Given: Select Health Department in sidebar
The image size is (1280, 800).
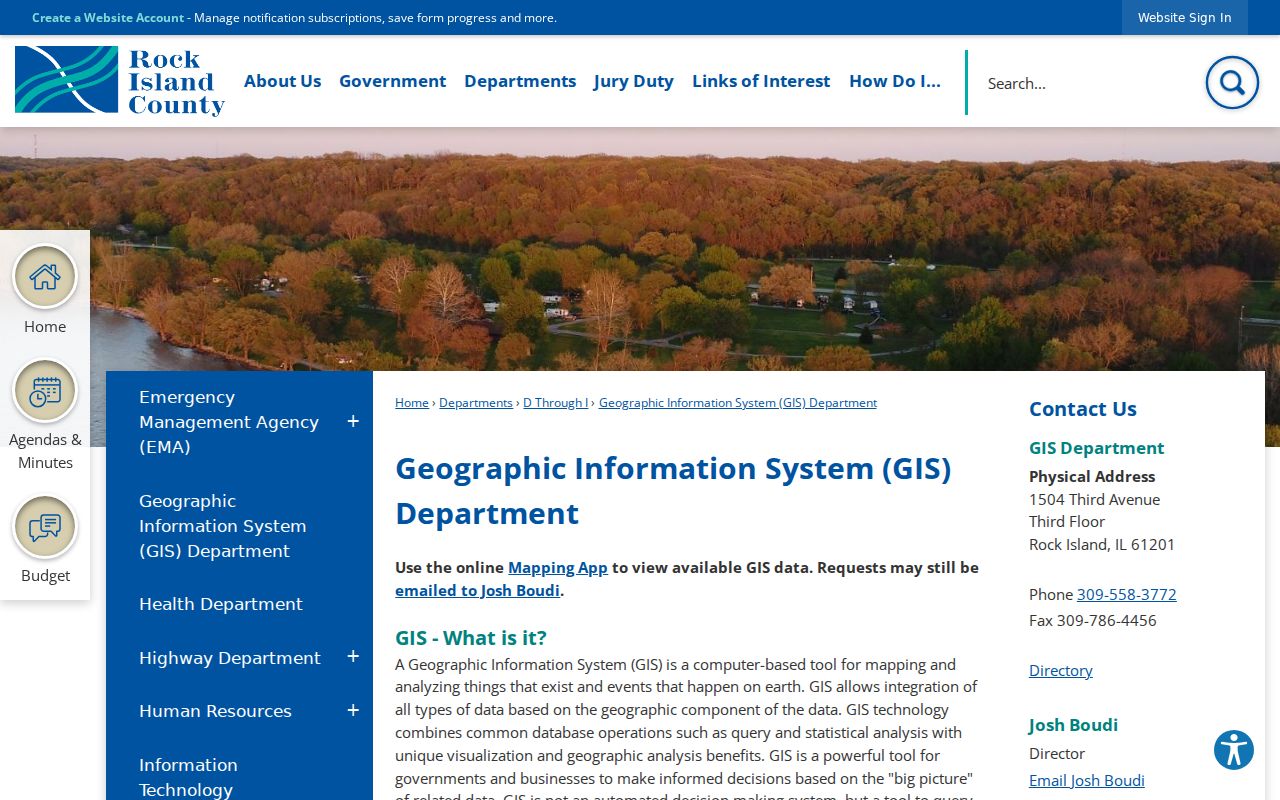Looking at the screenshot, I should pos(221,604).
